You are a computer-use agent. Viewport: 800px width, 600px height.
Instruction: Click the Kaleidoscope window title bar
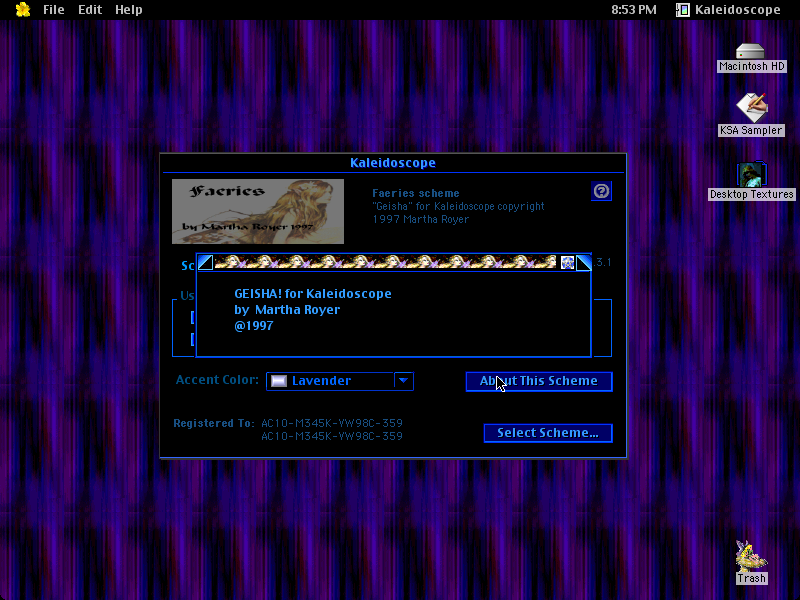coord(393,163)
